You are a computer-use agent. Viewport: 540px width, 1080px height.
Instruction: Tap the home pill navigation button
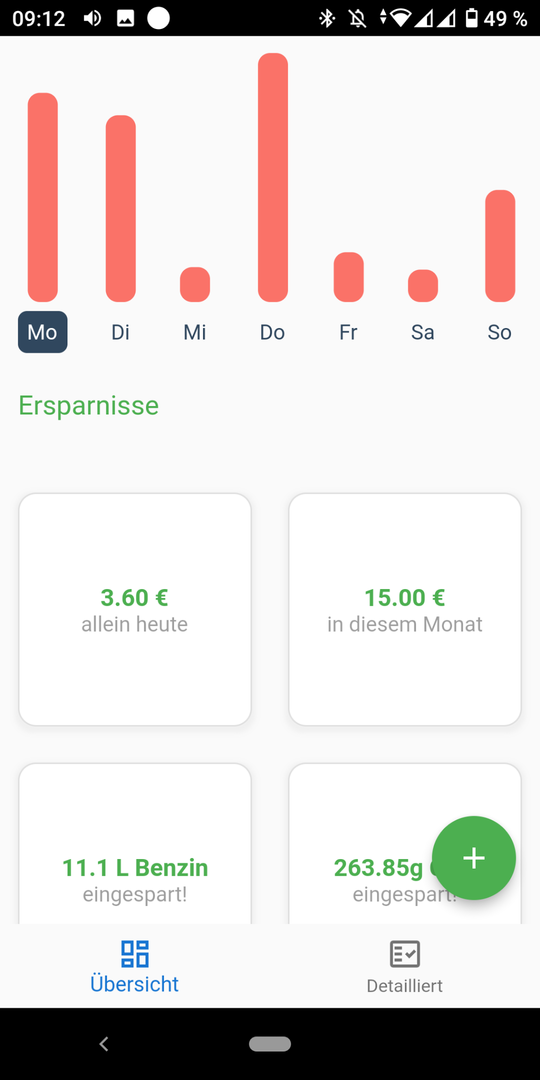[270, 1044]
